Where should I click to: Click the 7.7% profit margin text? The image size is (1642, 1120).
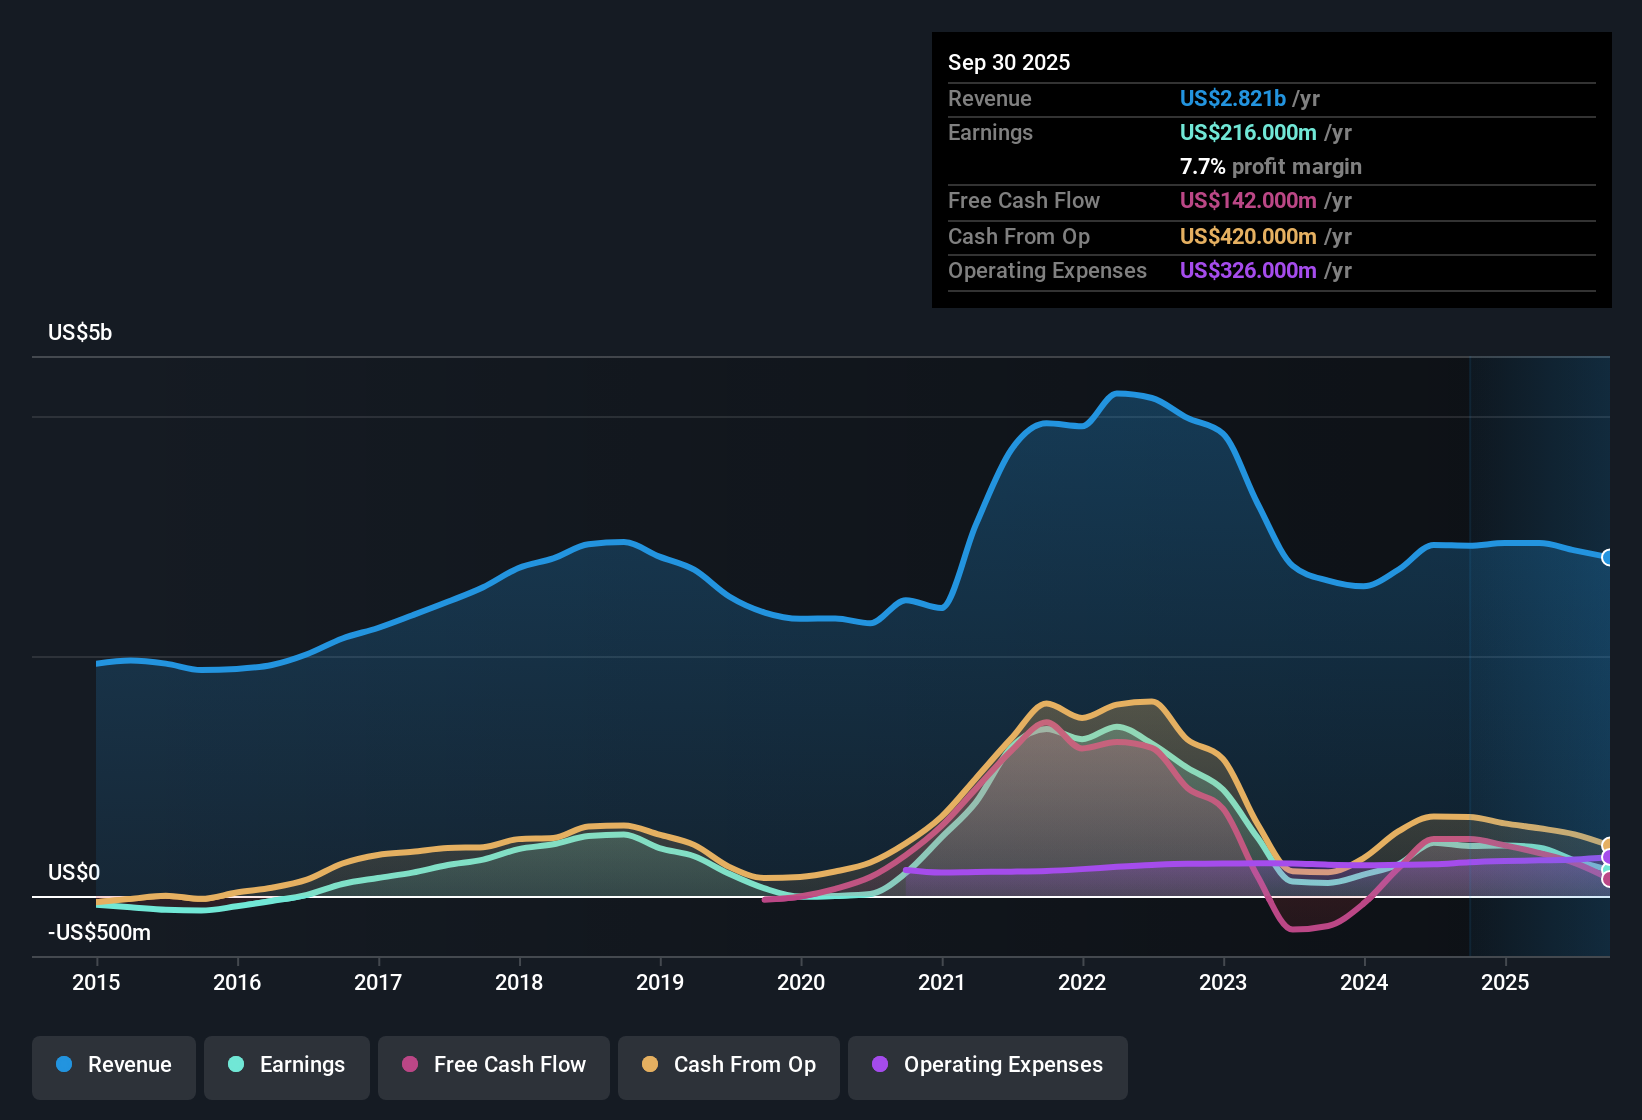(x=1270, y=167)
